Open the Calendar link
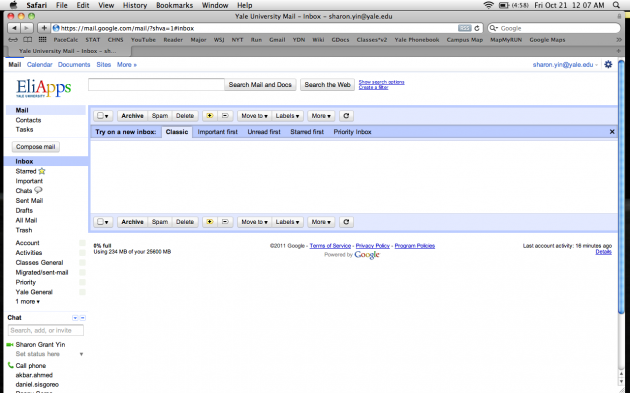The width and height of the screenshot is (630, 393). (x=39, y=64)
